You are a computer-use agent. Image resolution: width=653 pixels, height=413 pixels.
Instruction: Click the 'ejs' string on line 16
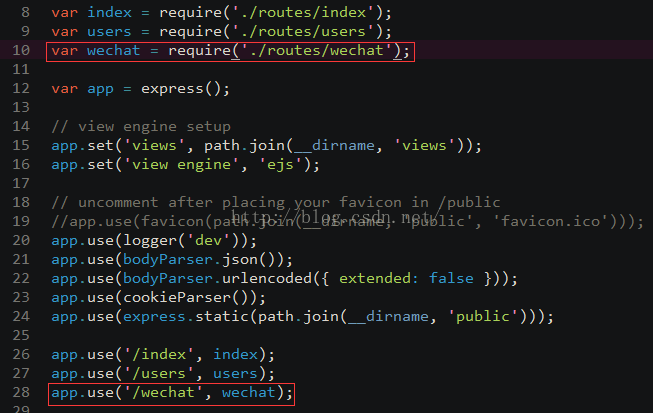(280, 165)
